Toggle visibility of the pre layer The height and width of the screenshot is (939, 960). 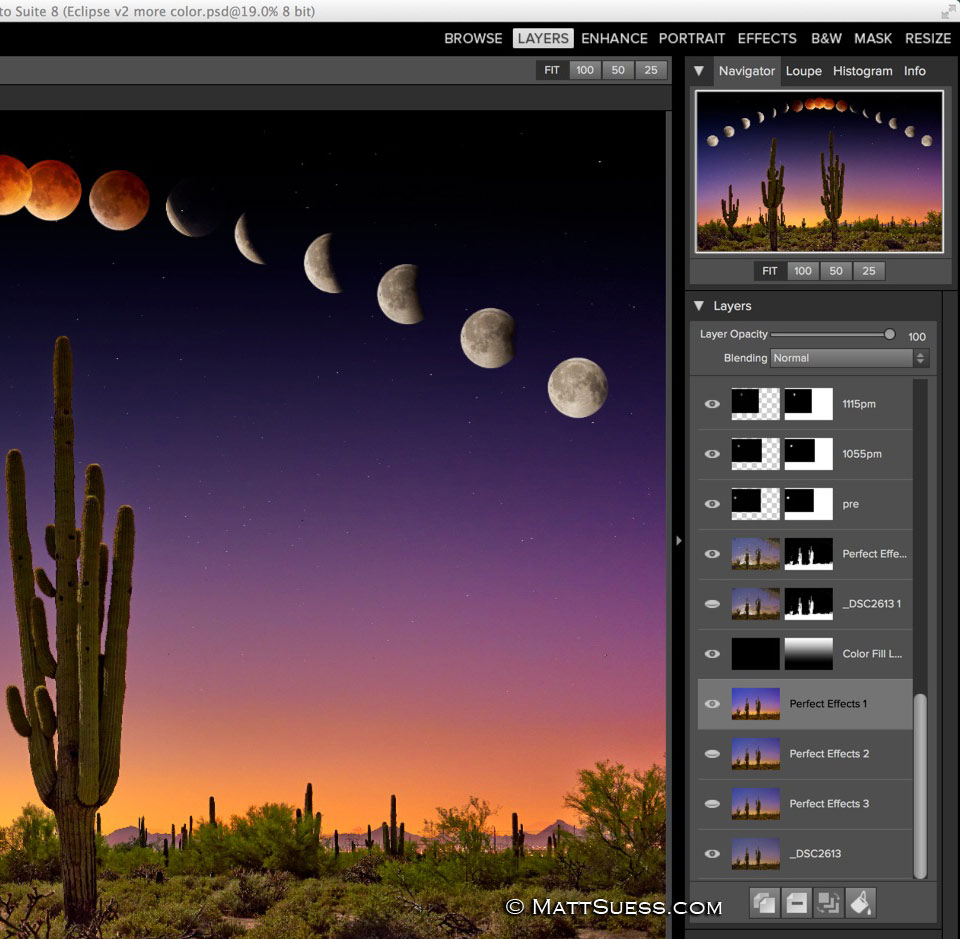[712, 504]
